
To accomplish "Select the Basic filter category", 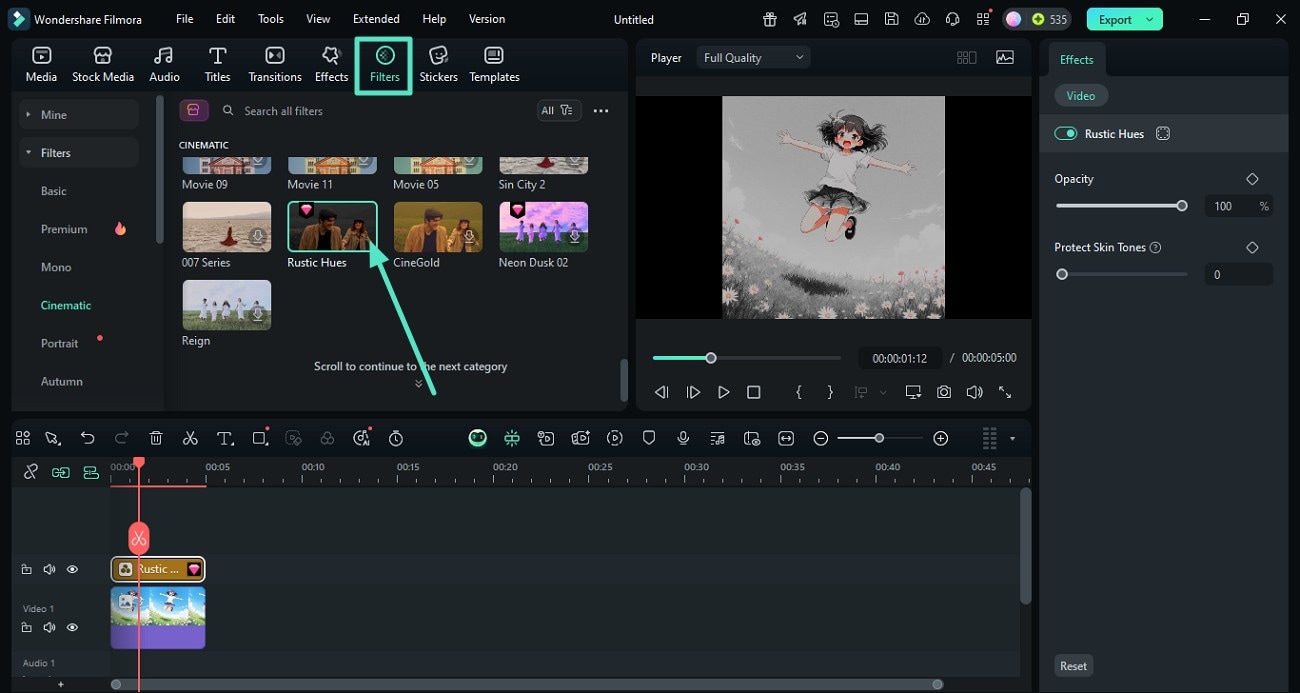I will (x=54, y=191).
